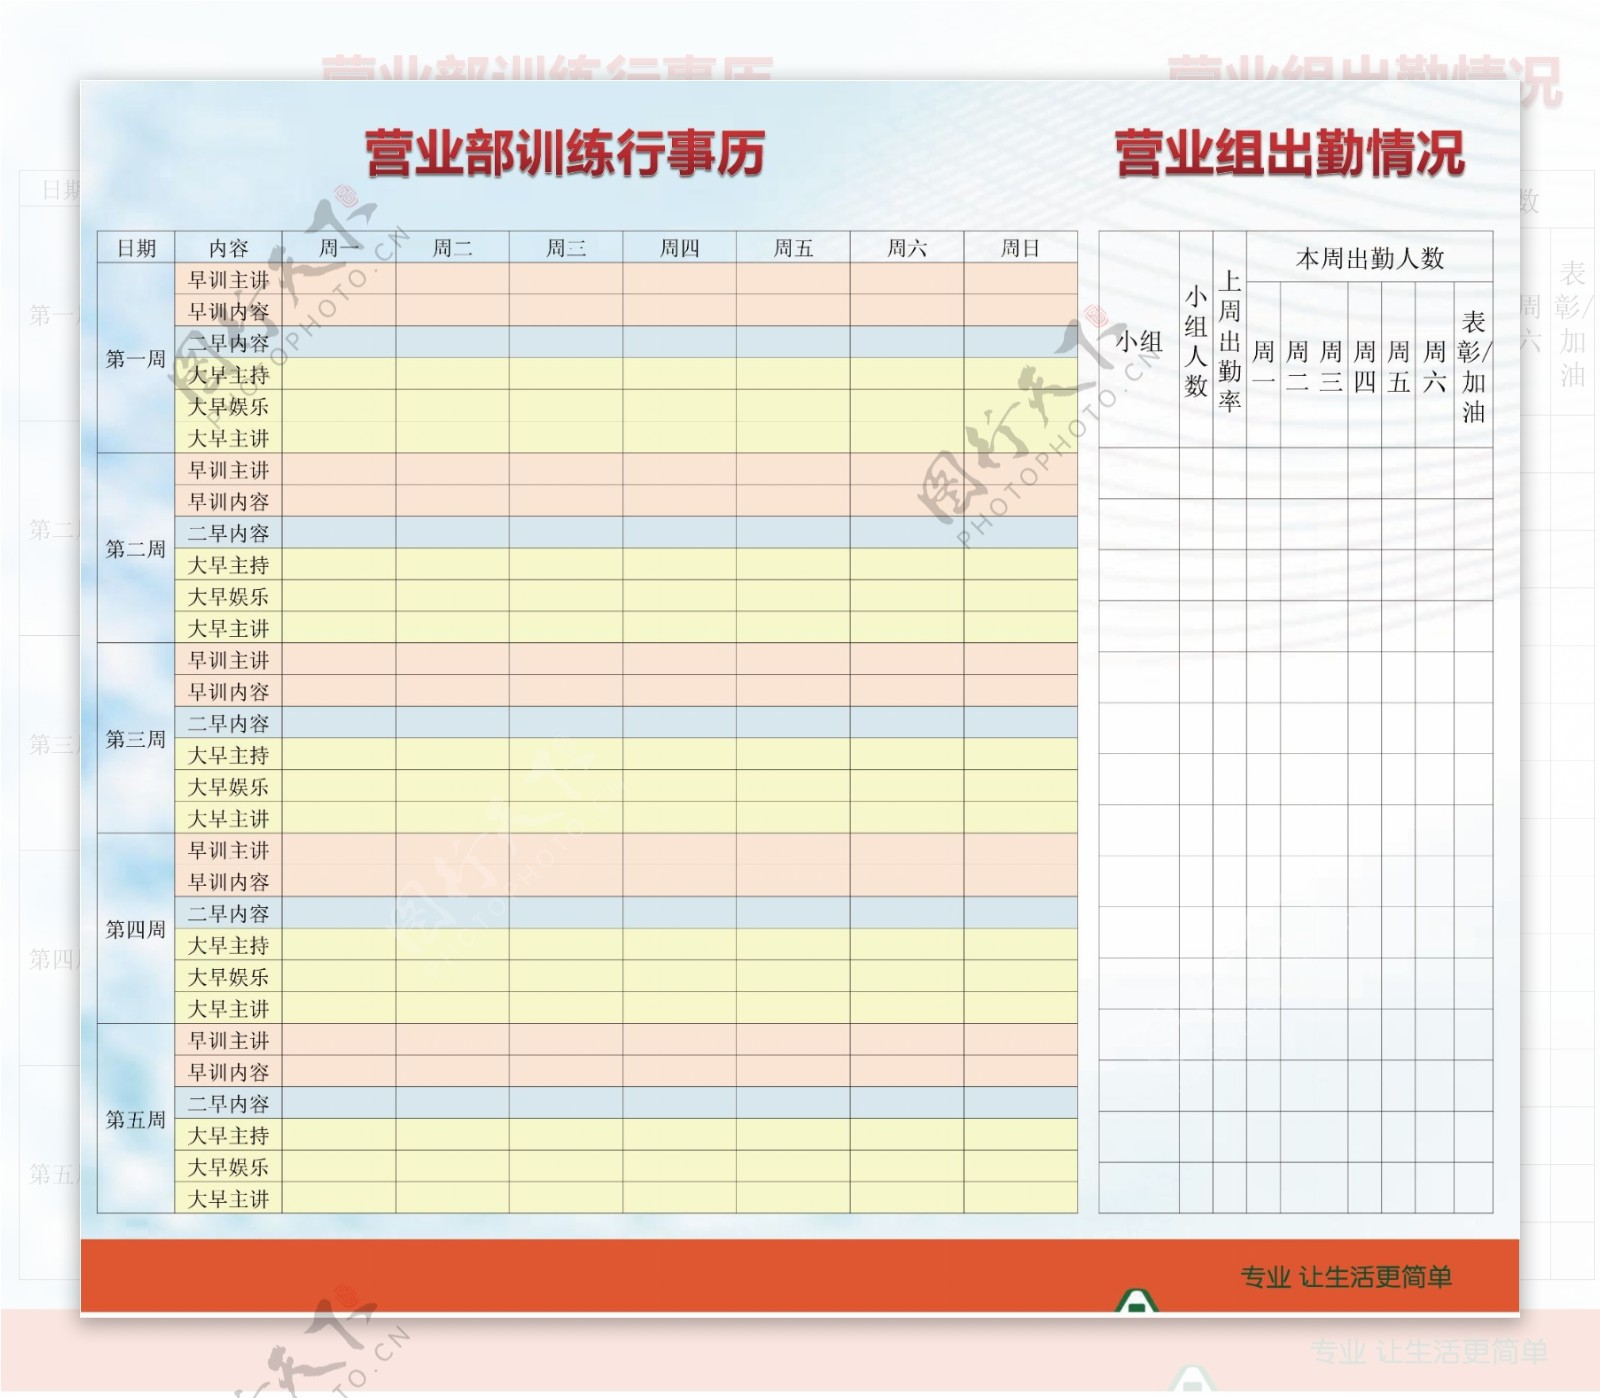
Task: Select the 内容 header cell
Action: click(x=229, y=247)
